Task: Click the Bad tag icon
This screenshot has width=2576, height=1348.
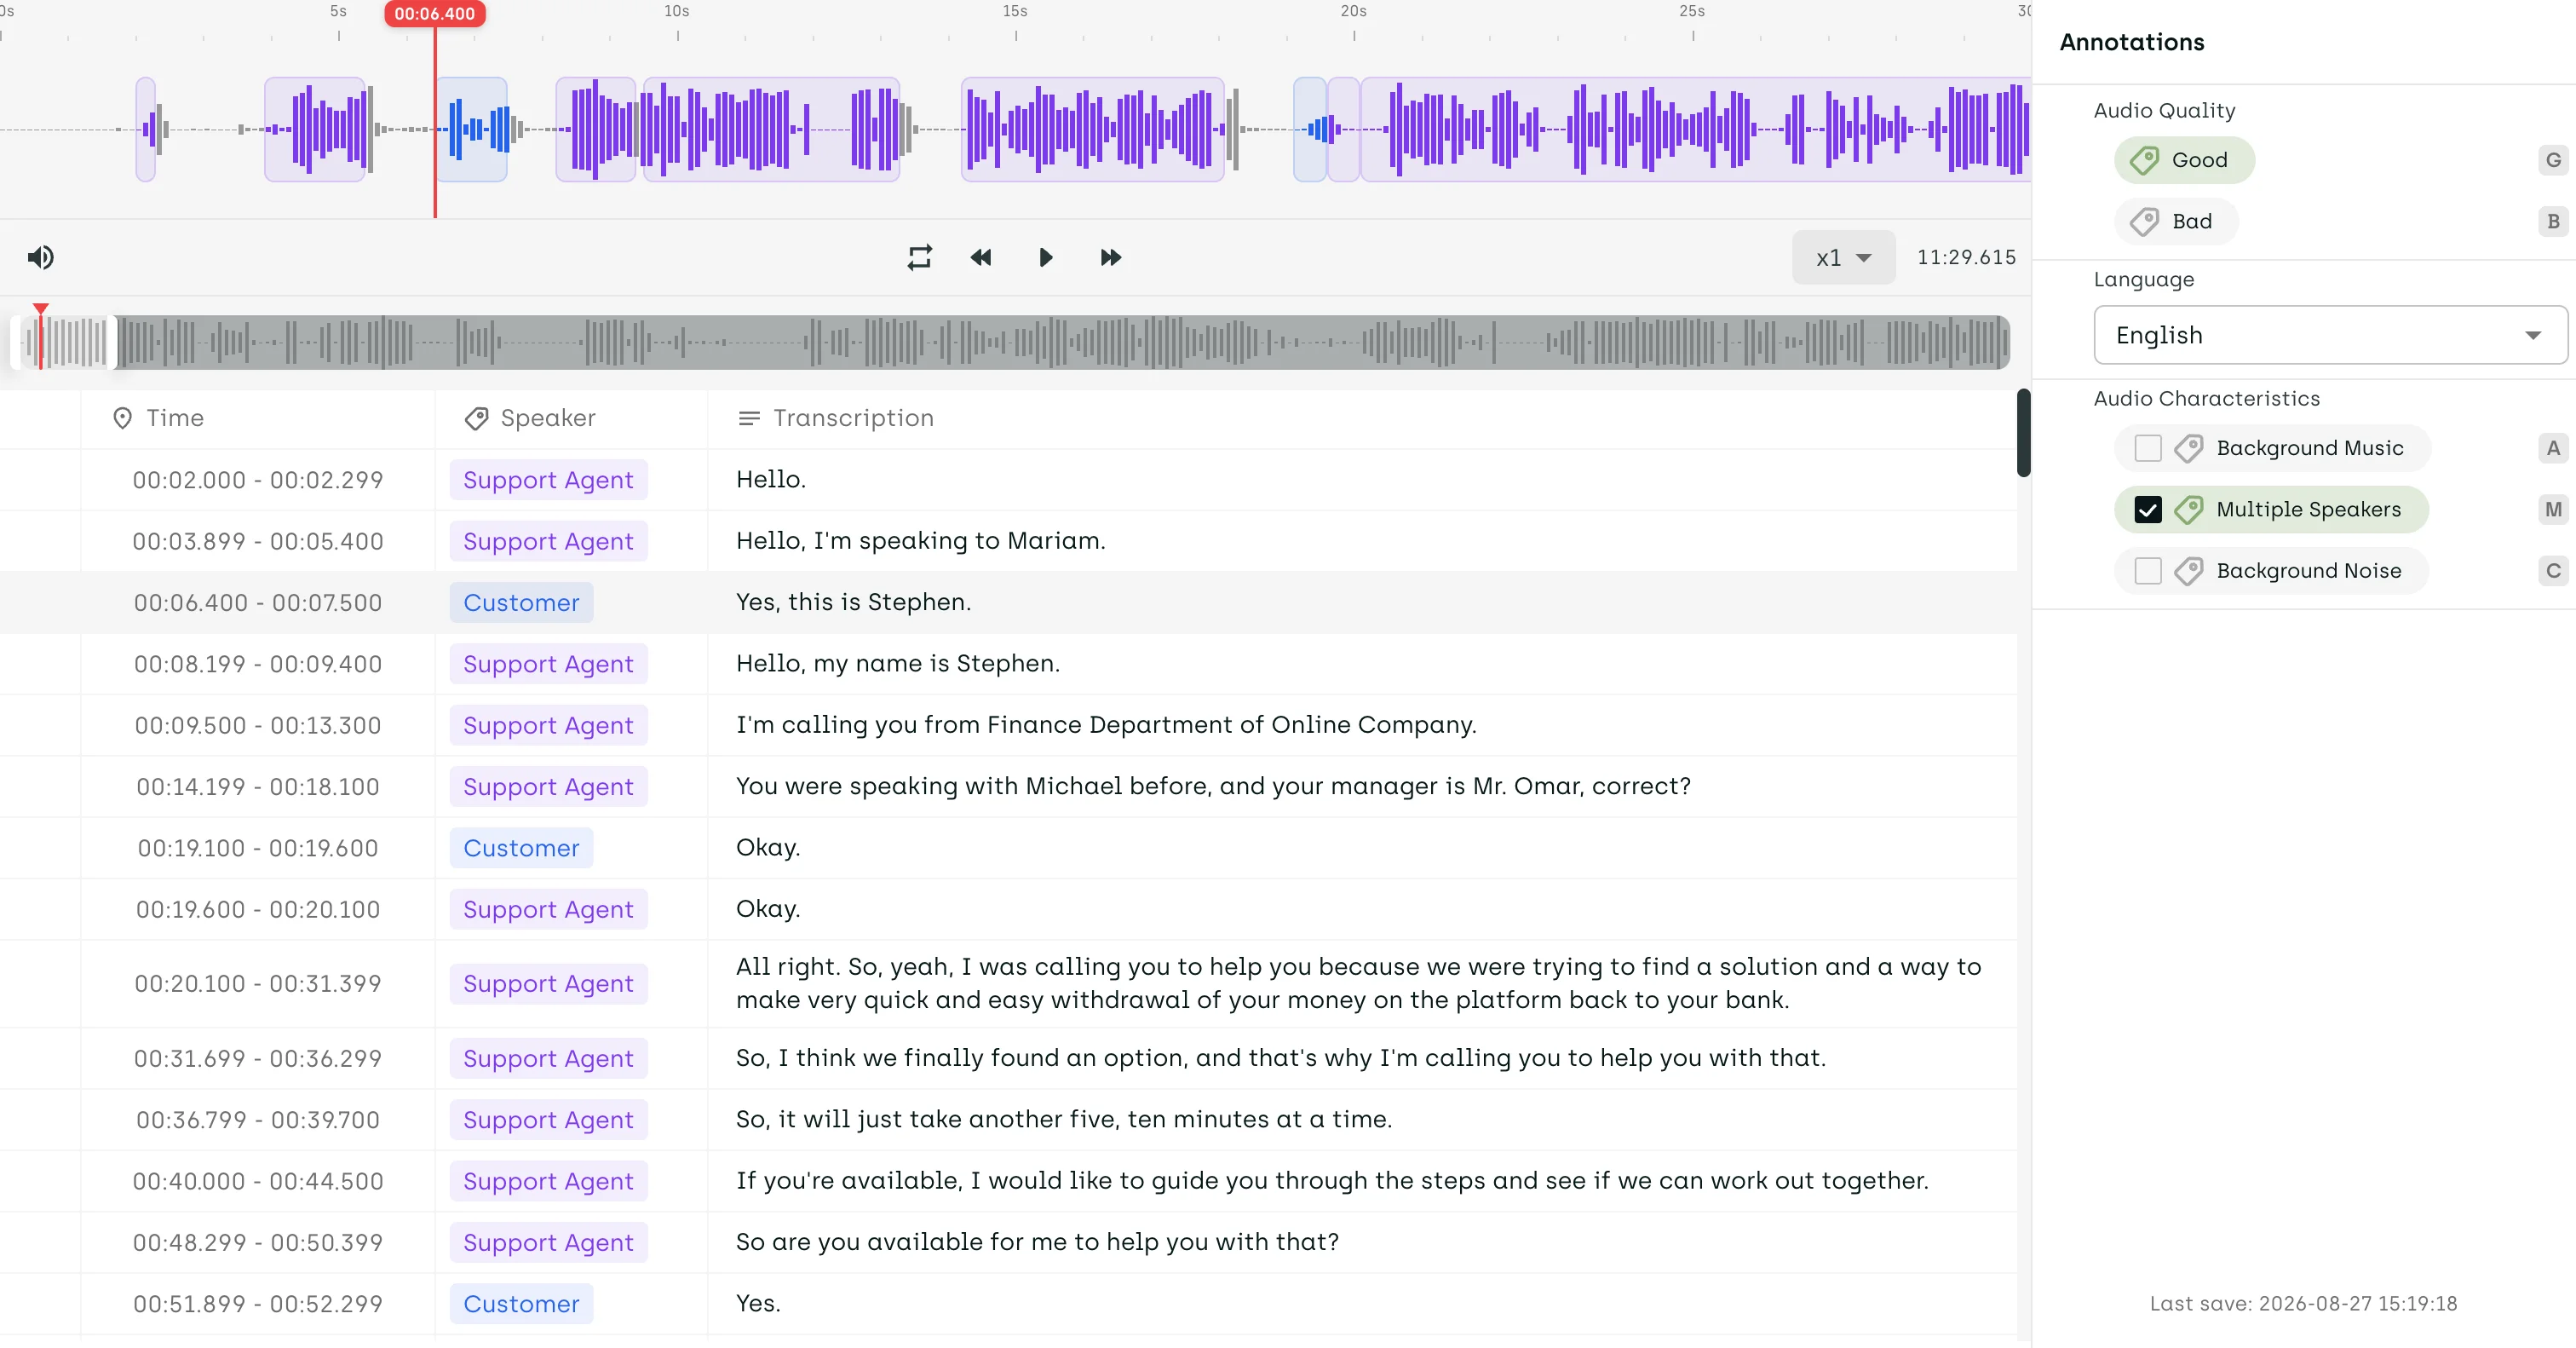Action: 2144,221
